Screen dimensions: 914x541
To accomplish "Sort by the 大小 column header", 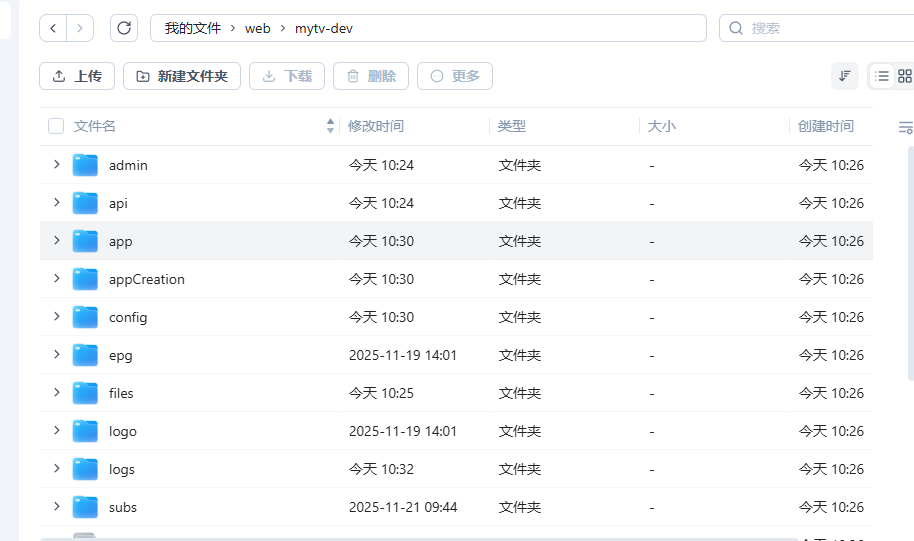I will click(x=662, y=126).
